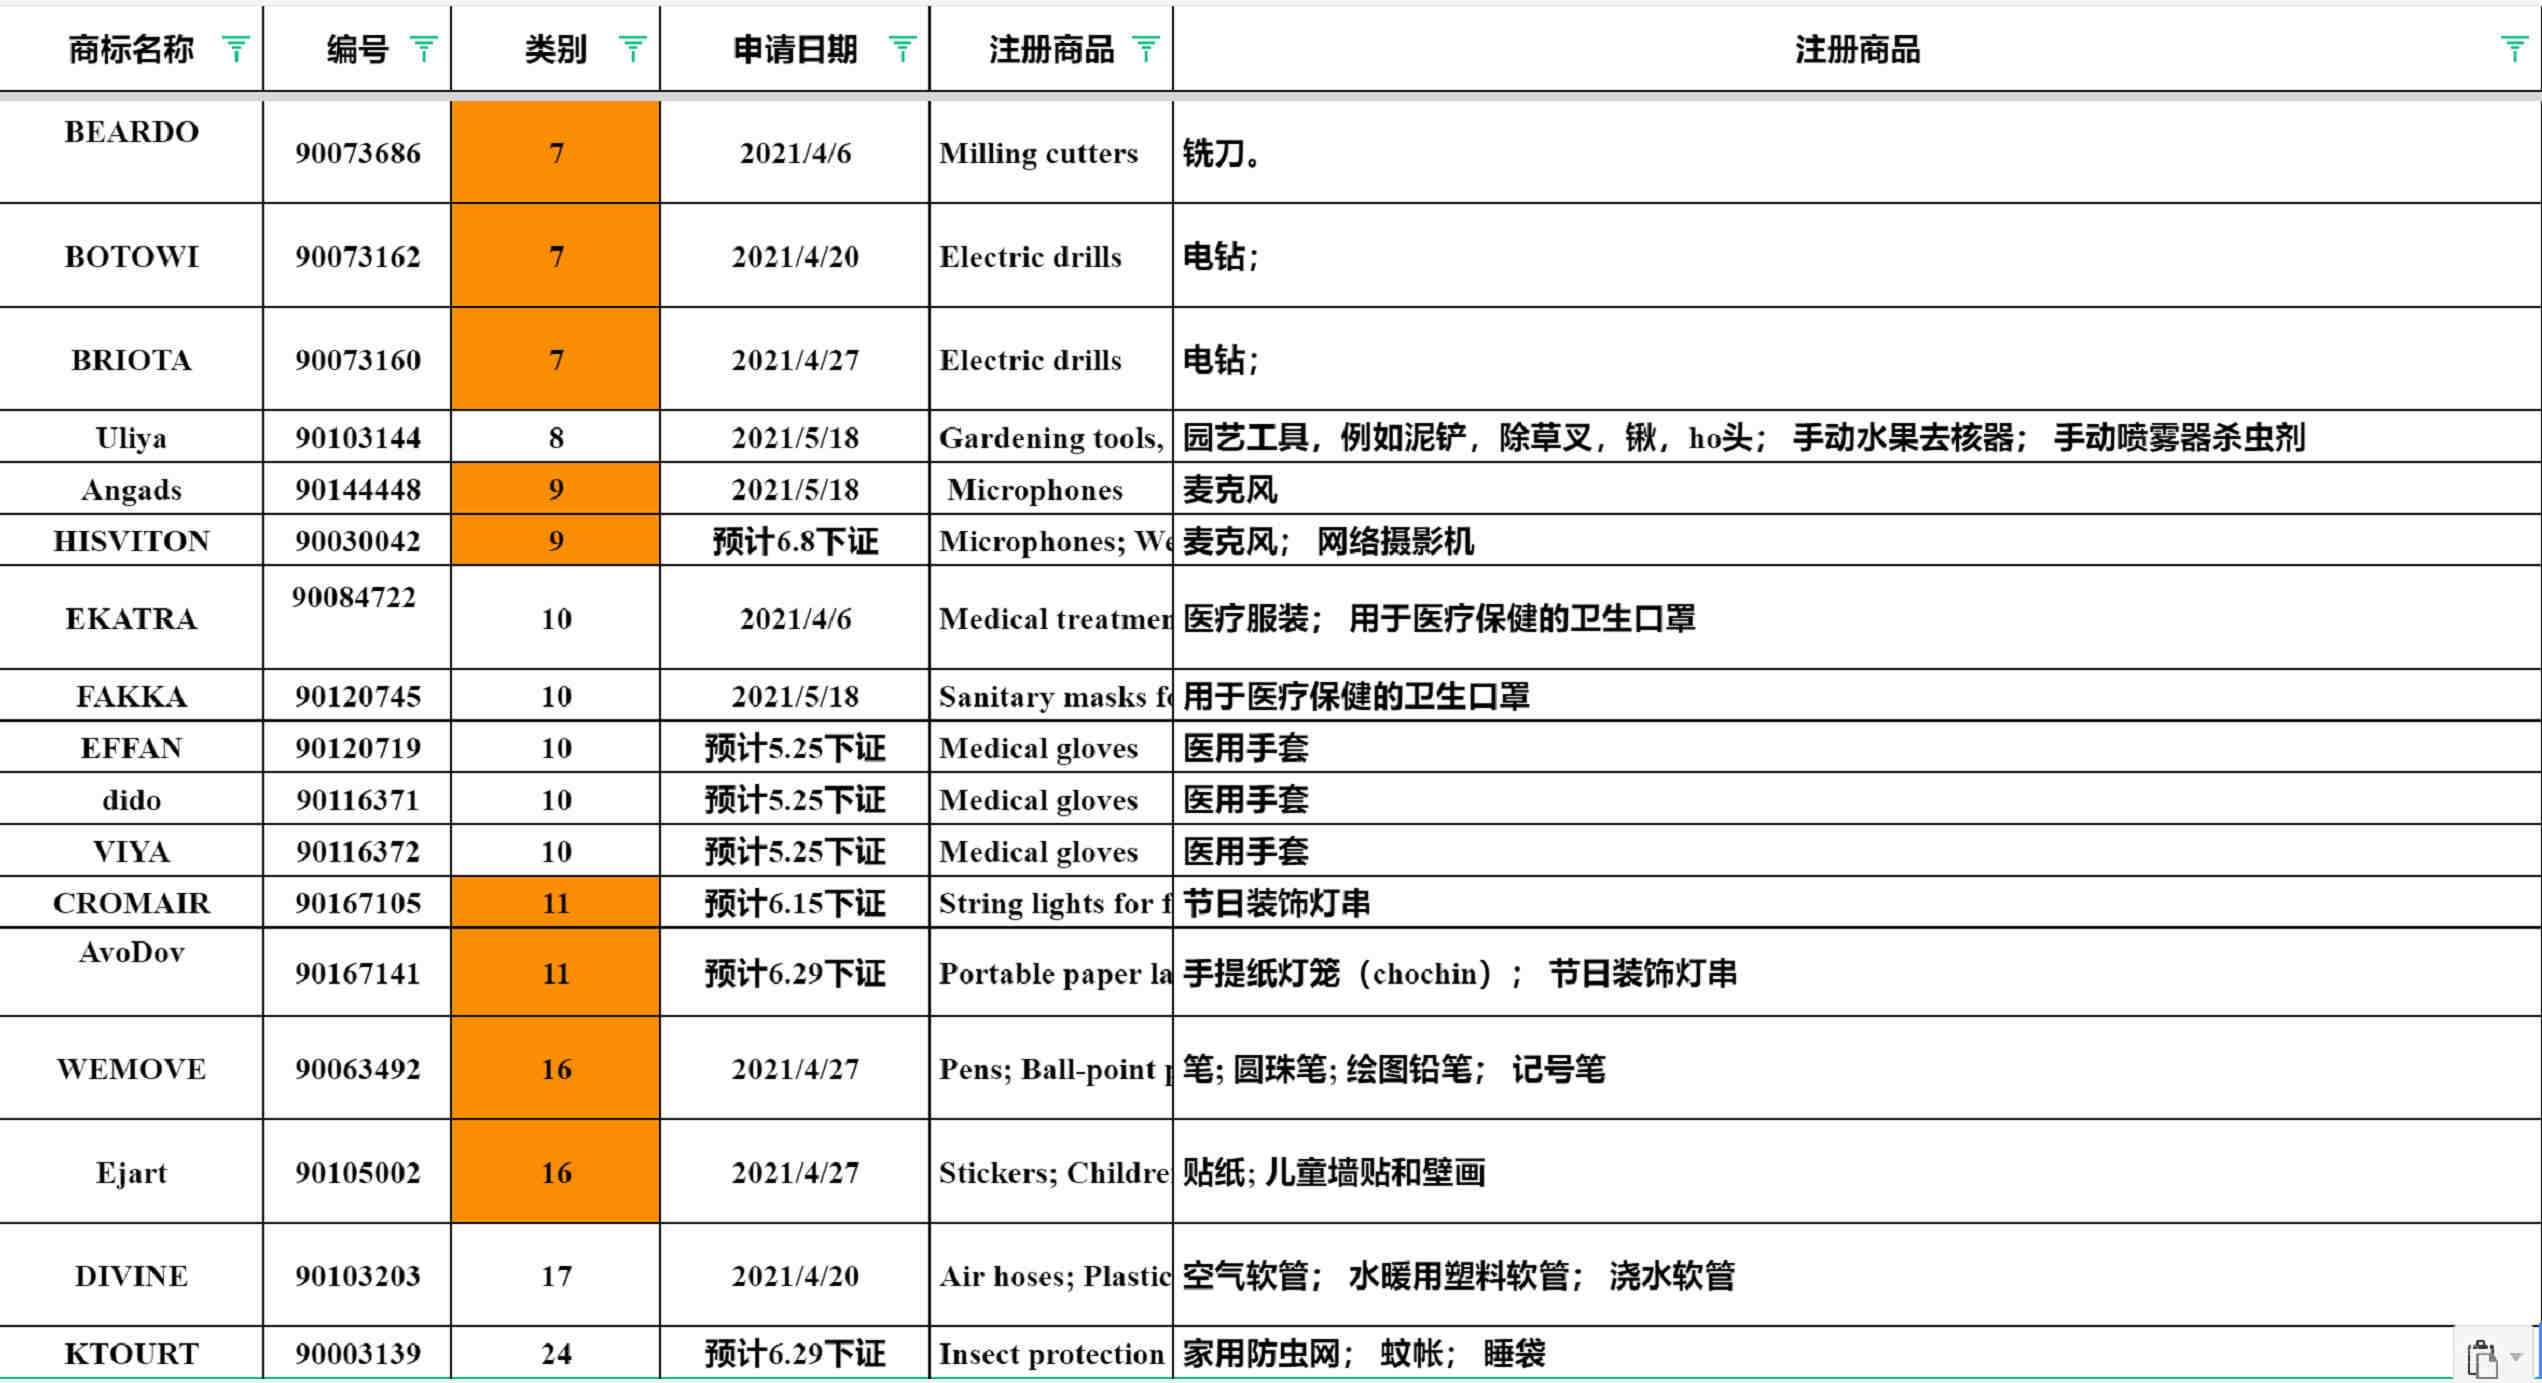The height and width of the screenshot is (1383, 2542).
Task: Select orange category 11 cell in CROMAIR row
Action: (556, 902)
